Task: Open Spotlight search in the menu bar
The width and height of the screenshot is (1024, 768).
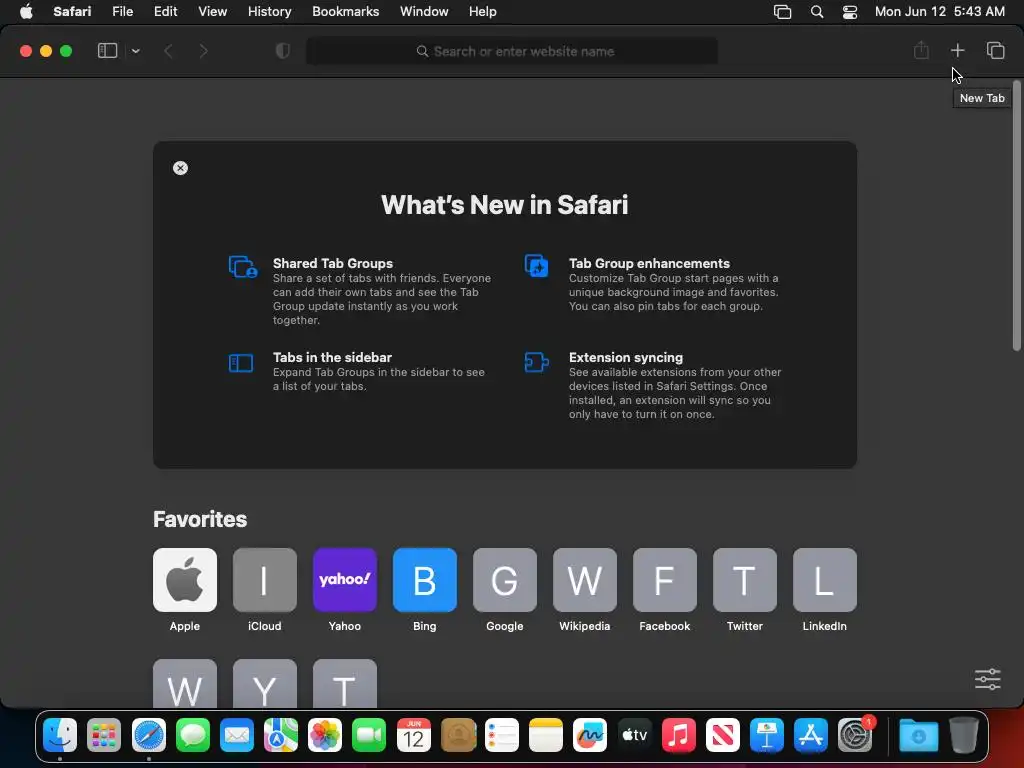Action: [x=817, y=12]
